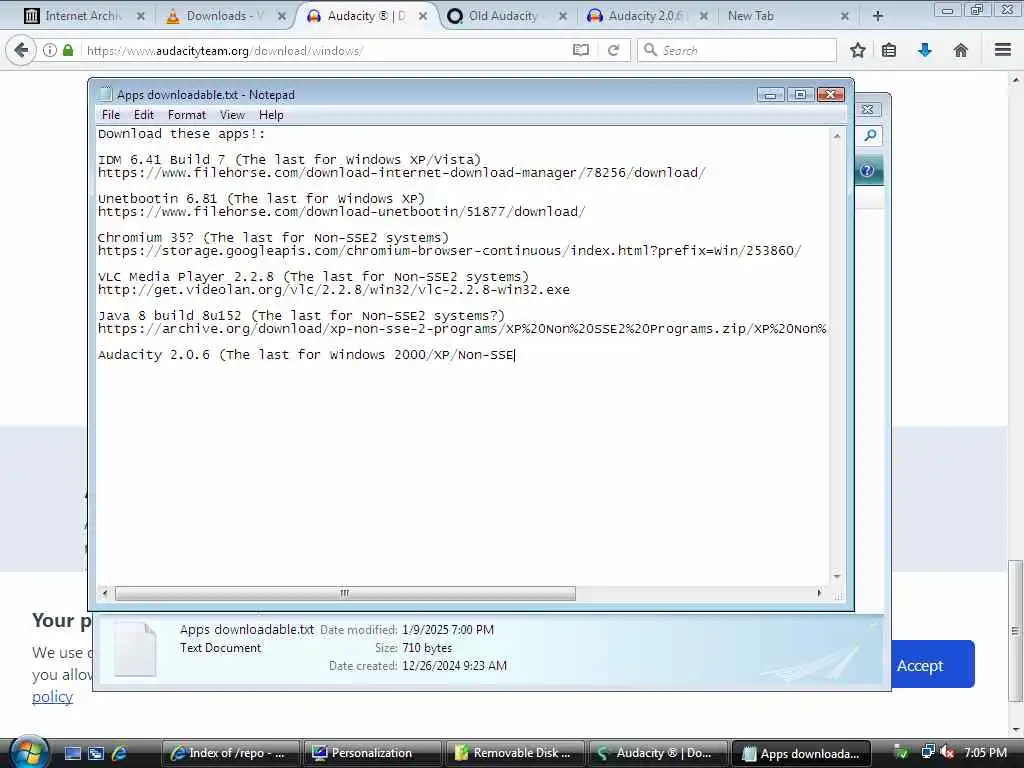Open Notepad Edit menu
Viewport: 1024px width, 768px height.
(x=144, y=115)
